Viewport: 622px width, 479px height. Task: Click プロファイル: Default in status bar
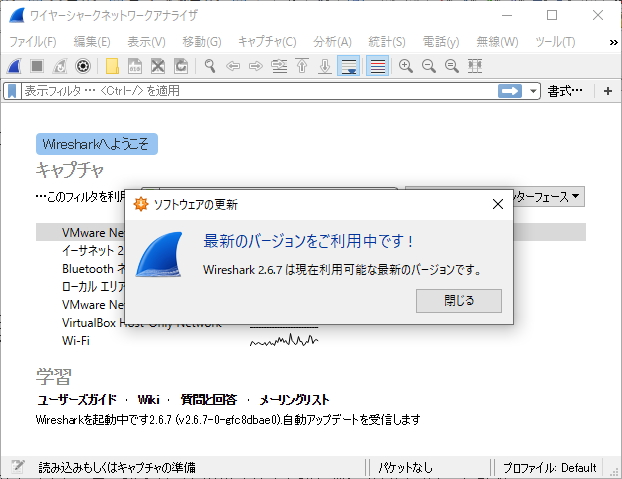pyautogui.click(x=549, y=468)
